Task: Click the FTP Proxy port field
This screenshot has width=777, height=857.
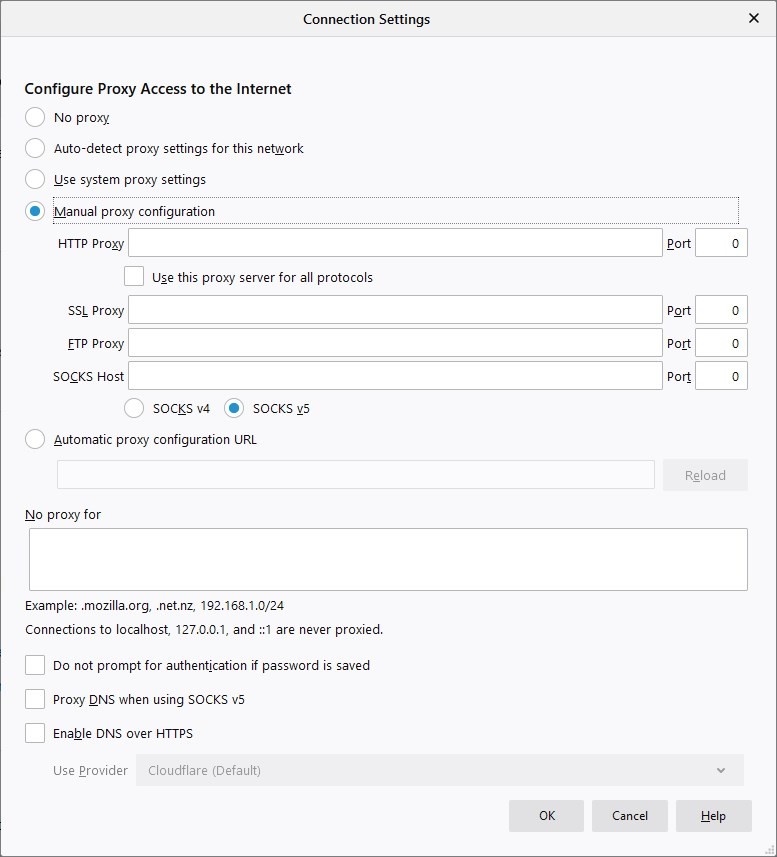Action: point(721,343)
